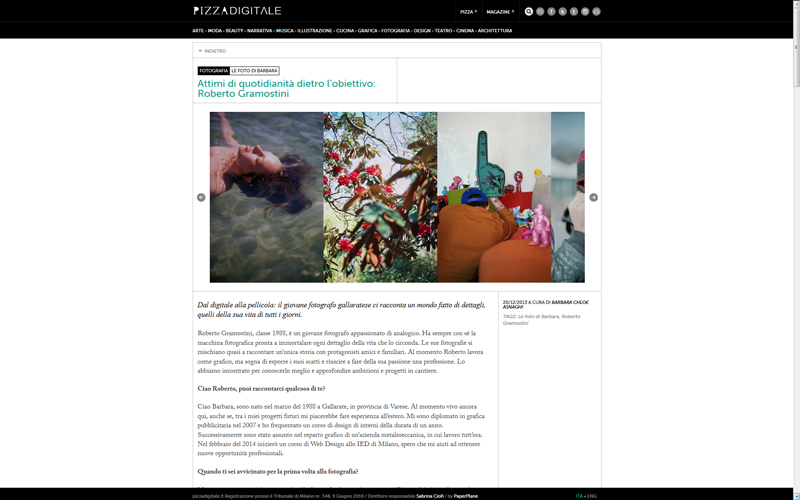Select the ARCHITETTURA category

(495, 31)
